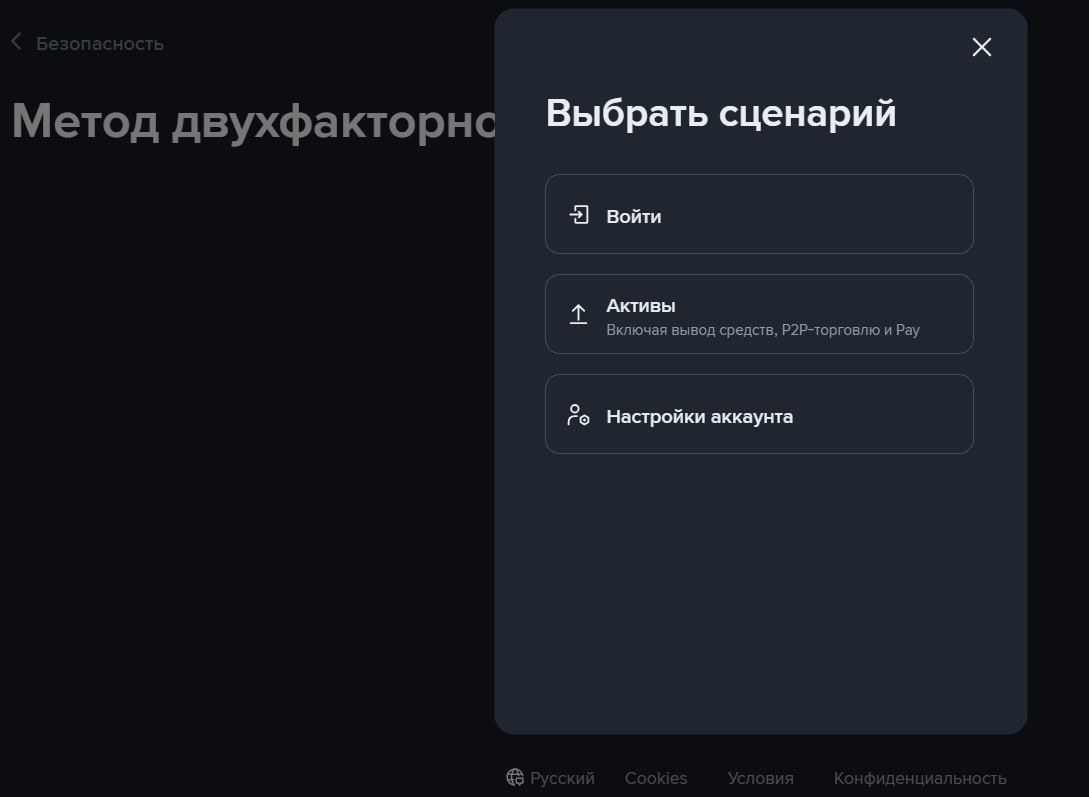1089x797 pixels.
Task: Choose the Активы scenario title
Action: click(x=641, y=306)
